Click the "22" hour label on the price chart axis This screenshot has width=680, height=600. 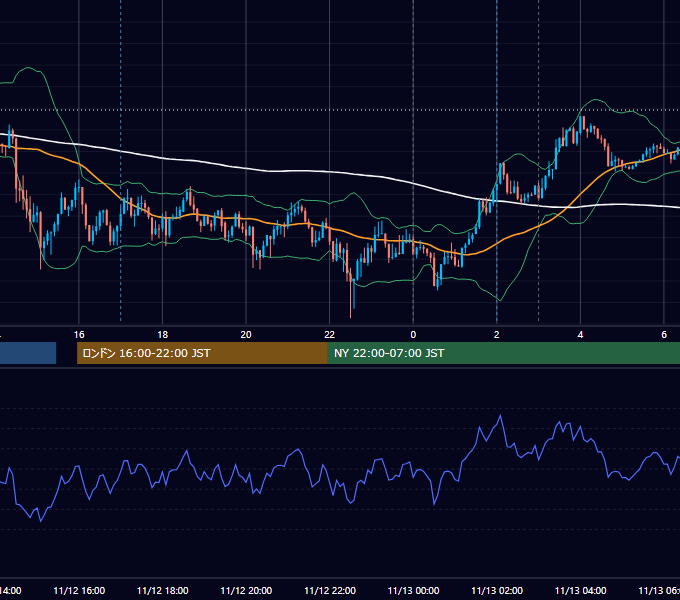pos(330,335)
